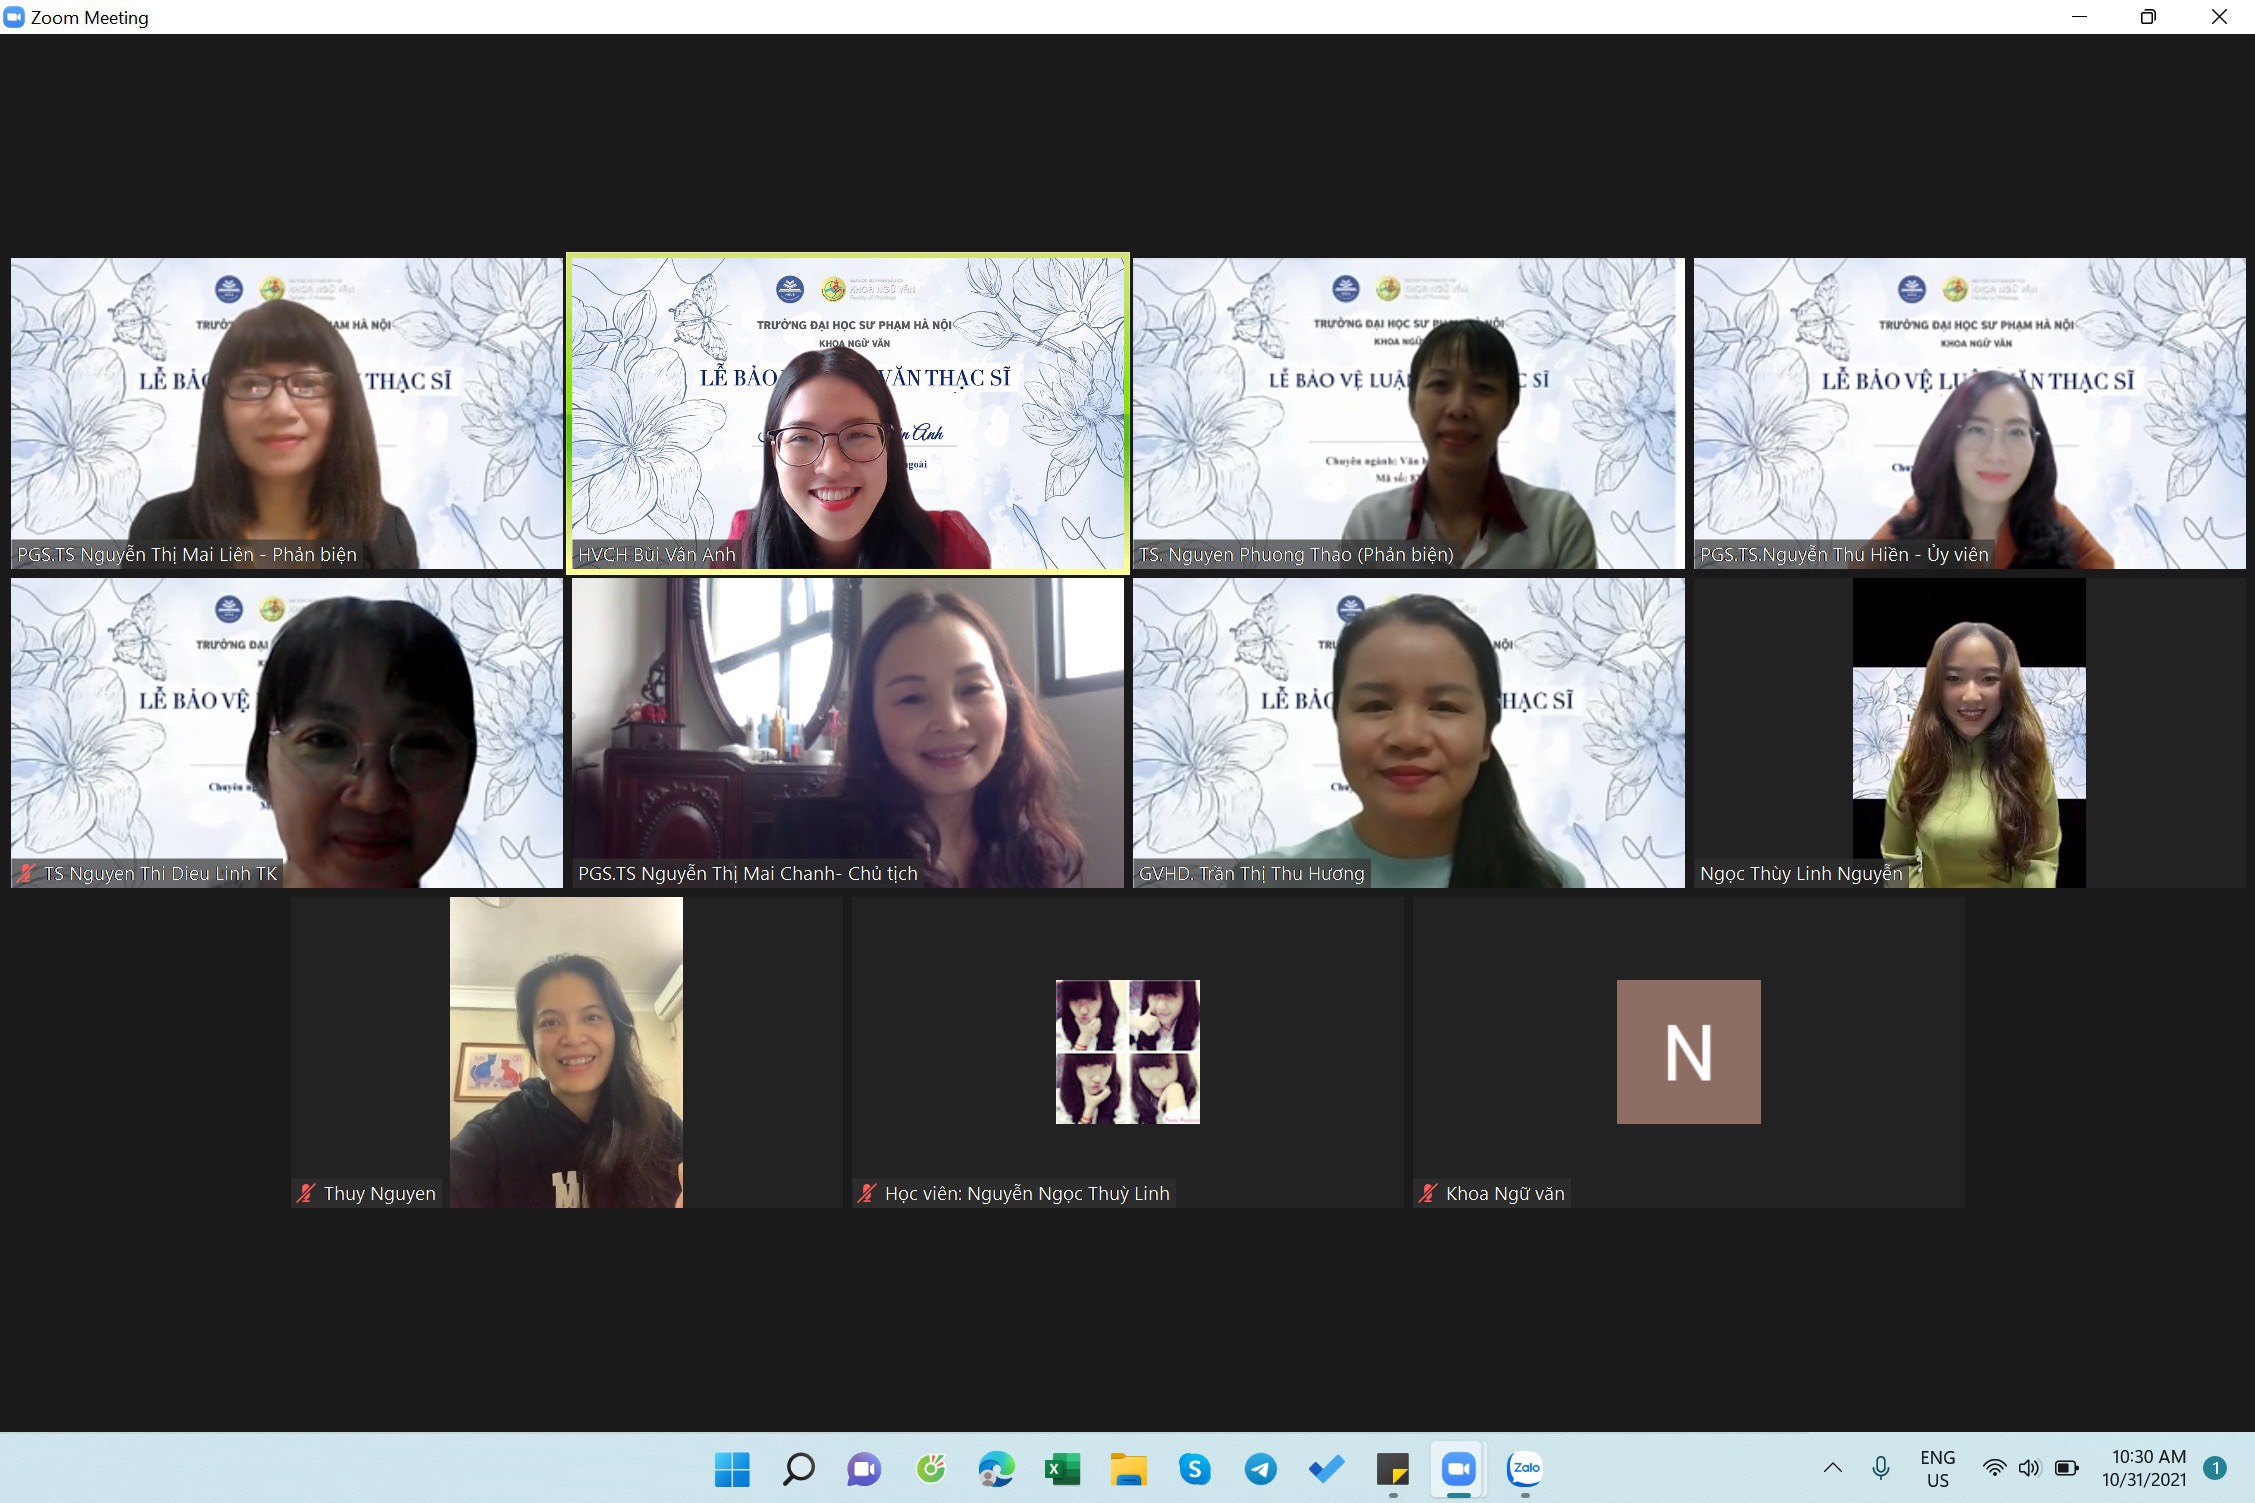Open the Skype taskbar icon
Image resolution: width=2255 pixels, height=1503 pixels.
(1194, 1469)
